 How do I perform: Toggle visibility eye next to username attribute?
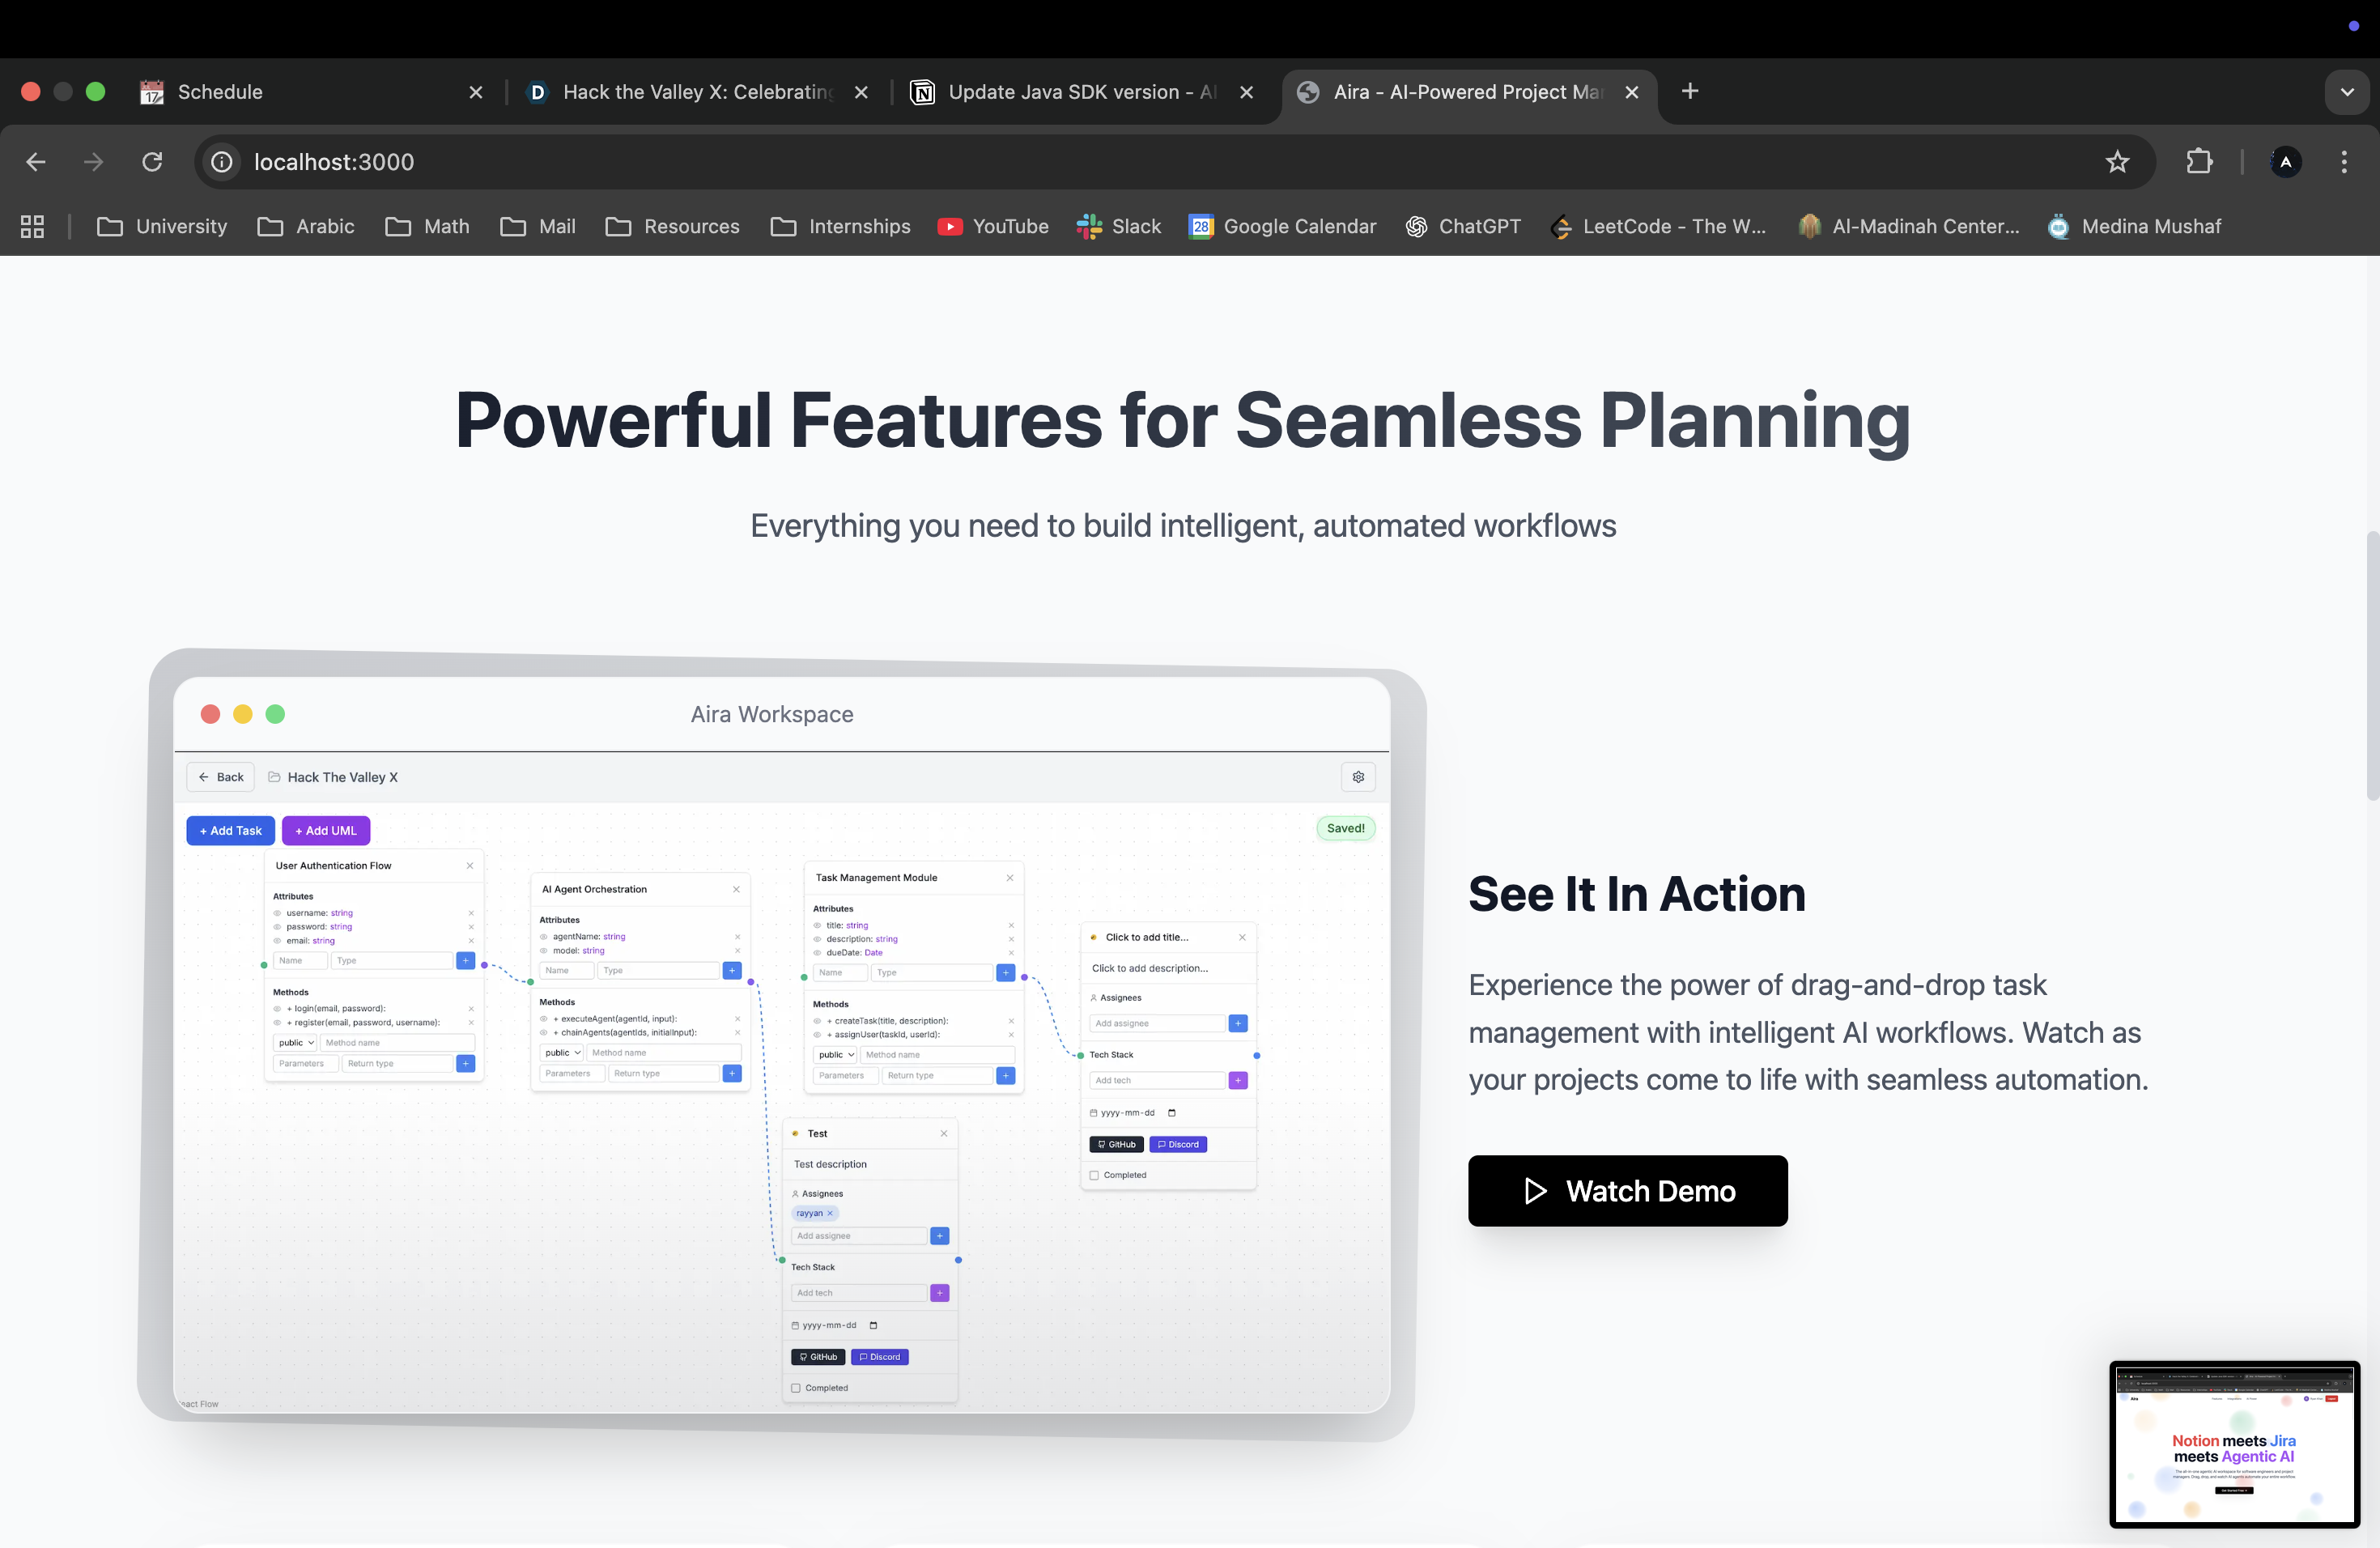[278, 913]
